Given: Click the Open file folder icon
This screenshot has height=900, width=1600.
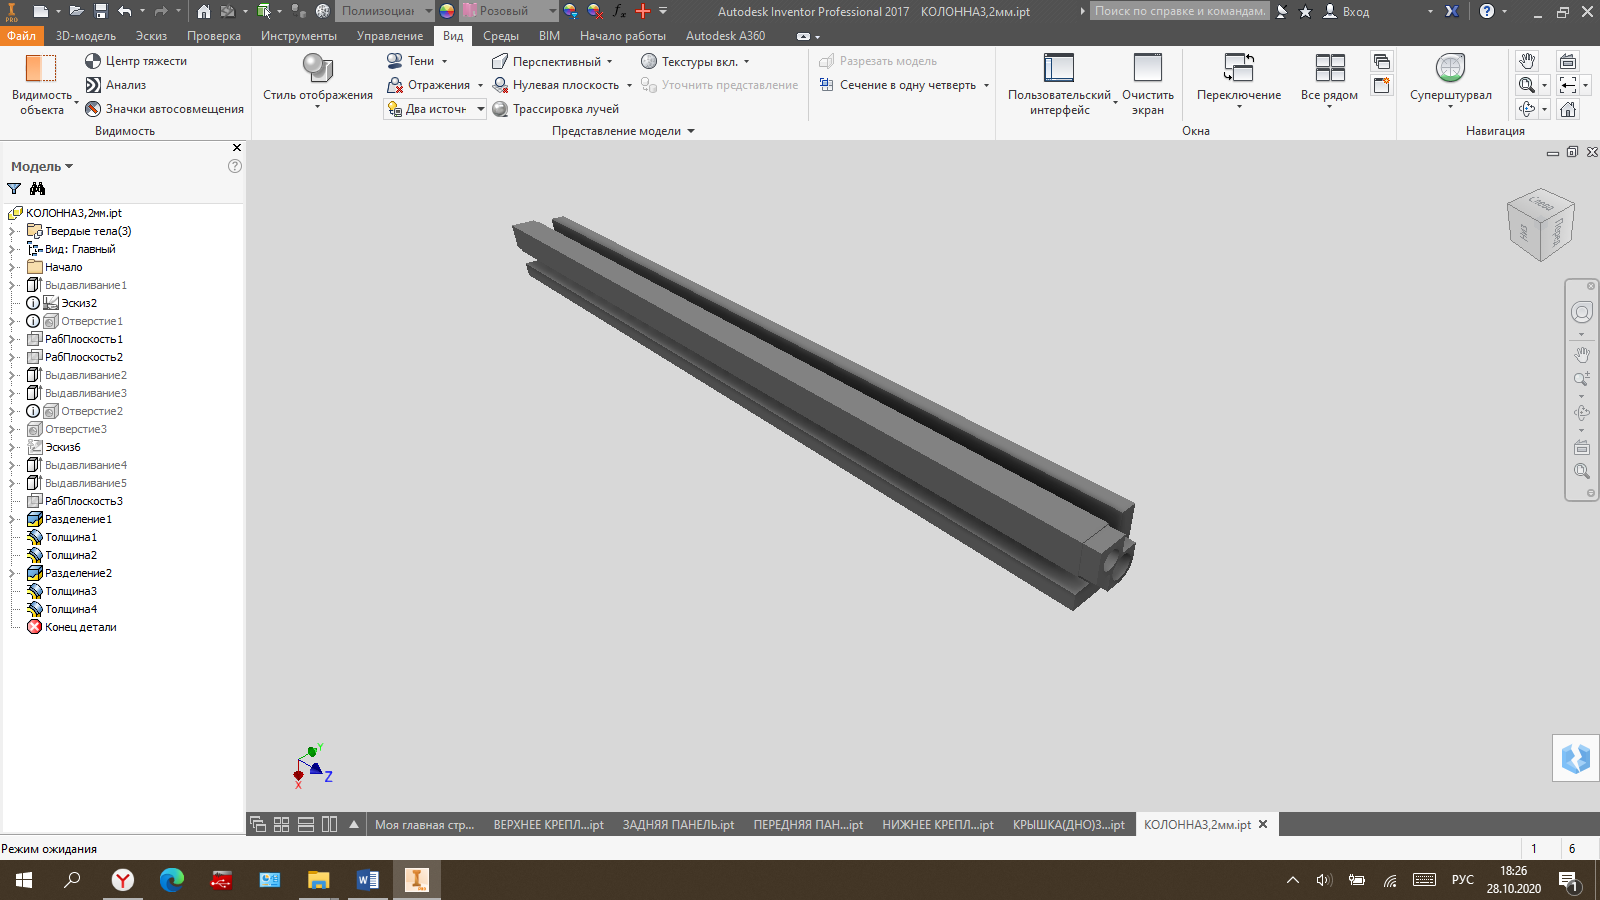Looking at the screenshot, I should 75,11.
